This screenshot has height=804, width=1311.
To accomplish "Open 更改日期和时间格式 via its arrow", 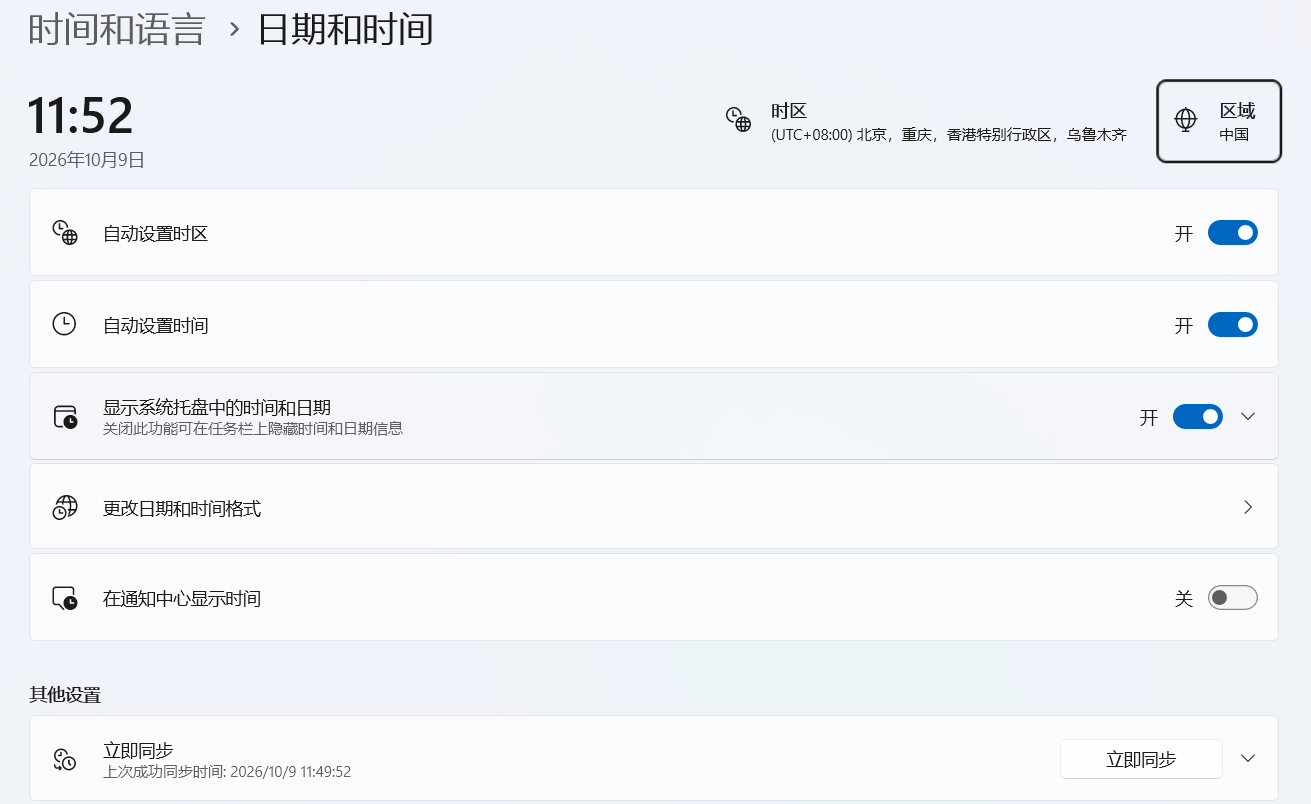I will [1248, 507].
